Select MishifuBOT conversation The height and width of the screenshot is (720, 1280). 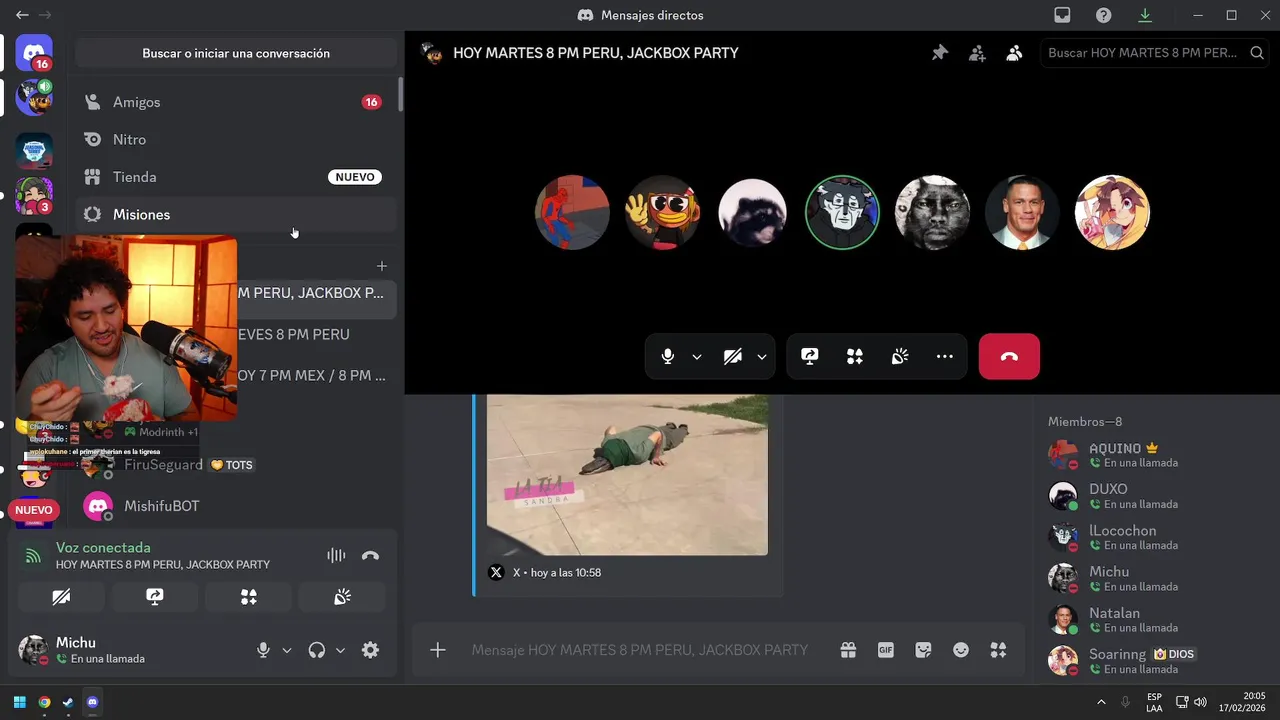(x=236, y=506)
